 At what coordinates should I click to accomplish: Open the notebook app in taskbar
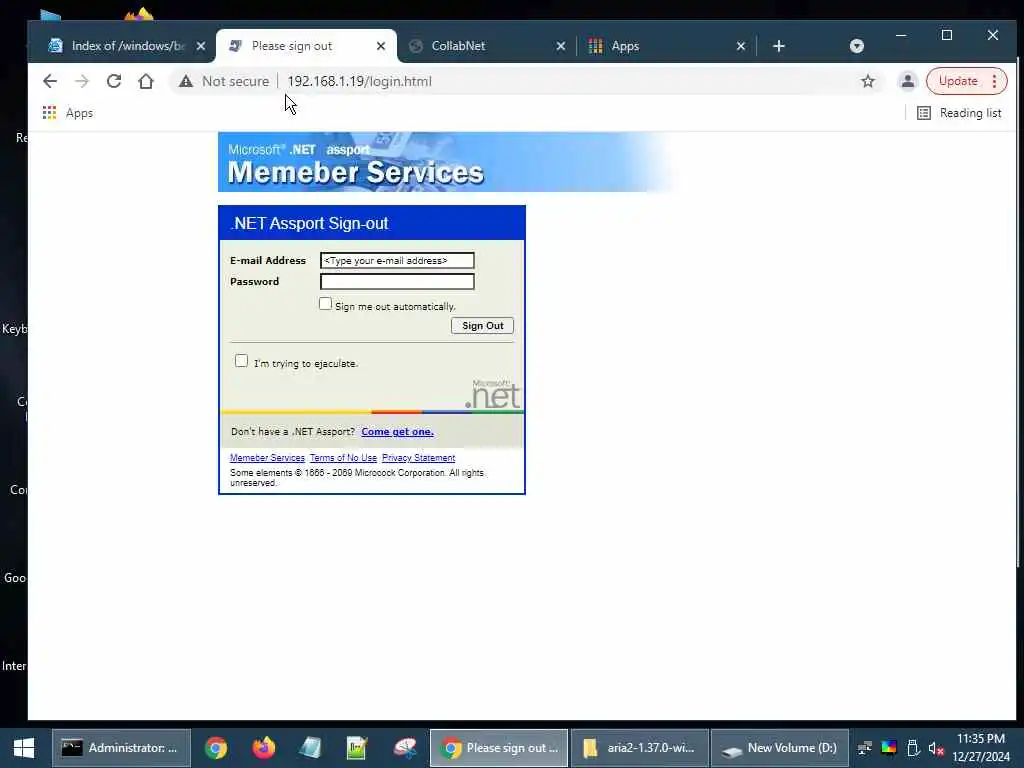pyautogui.click(x=311, y=748)
